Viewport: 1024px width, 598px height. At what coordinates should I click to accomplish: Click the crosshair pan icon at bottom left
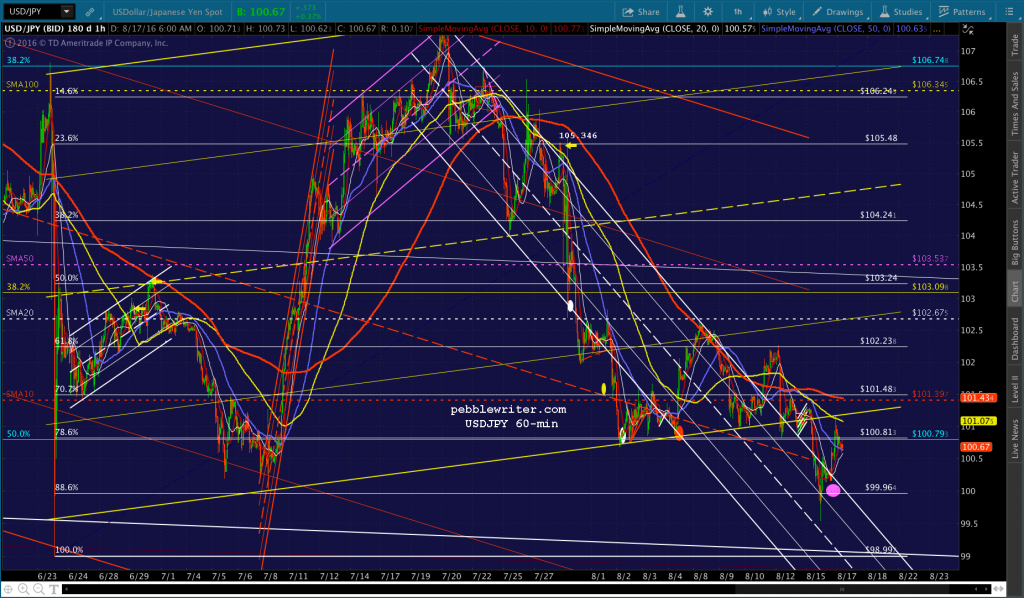(x=8, y=589)
